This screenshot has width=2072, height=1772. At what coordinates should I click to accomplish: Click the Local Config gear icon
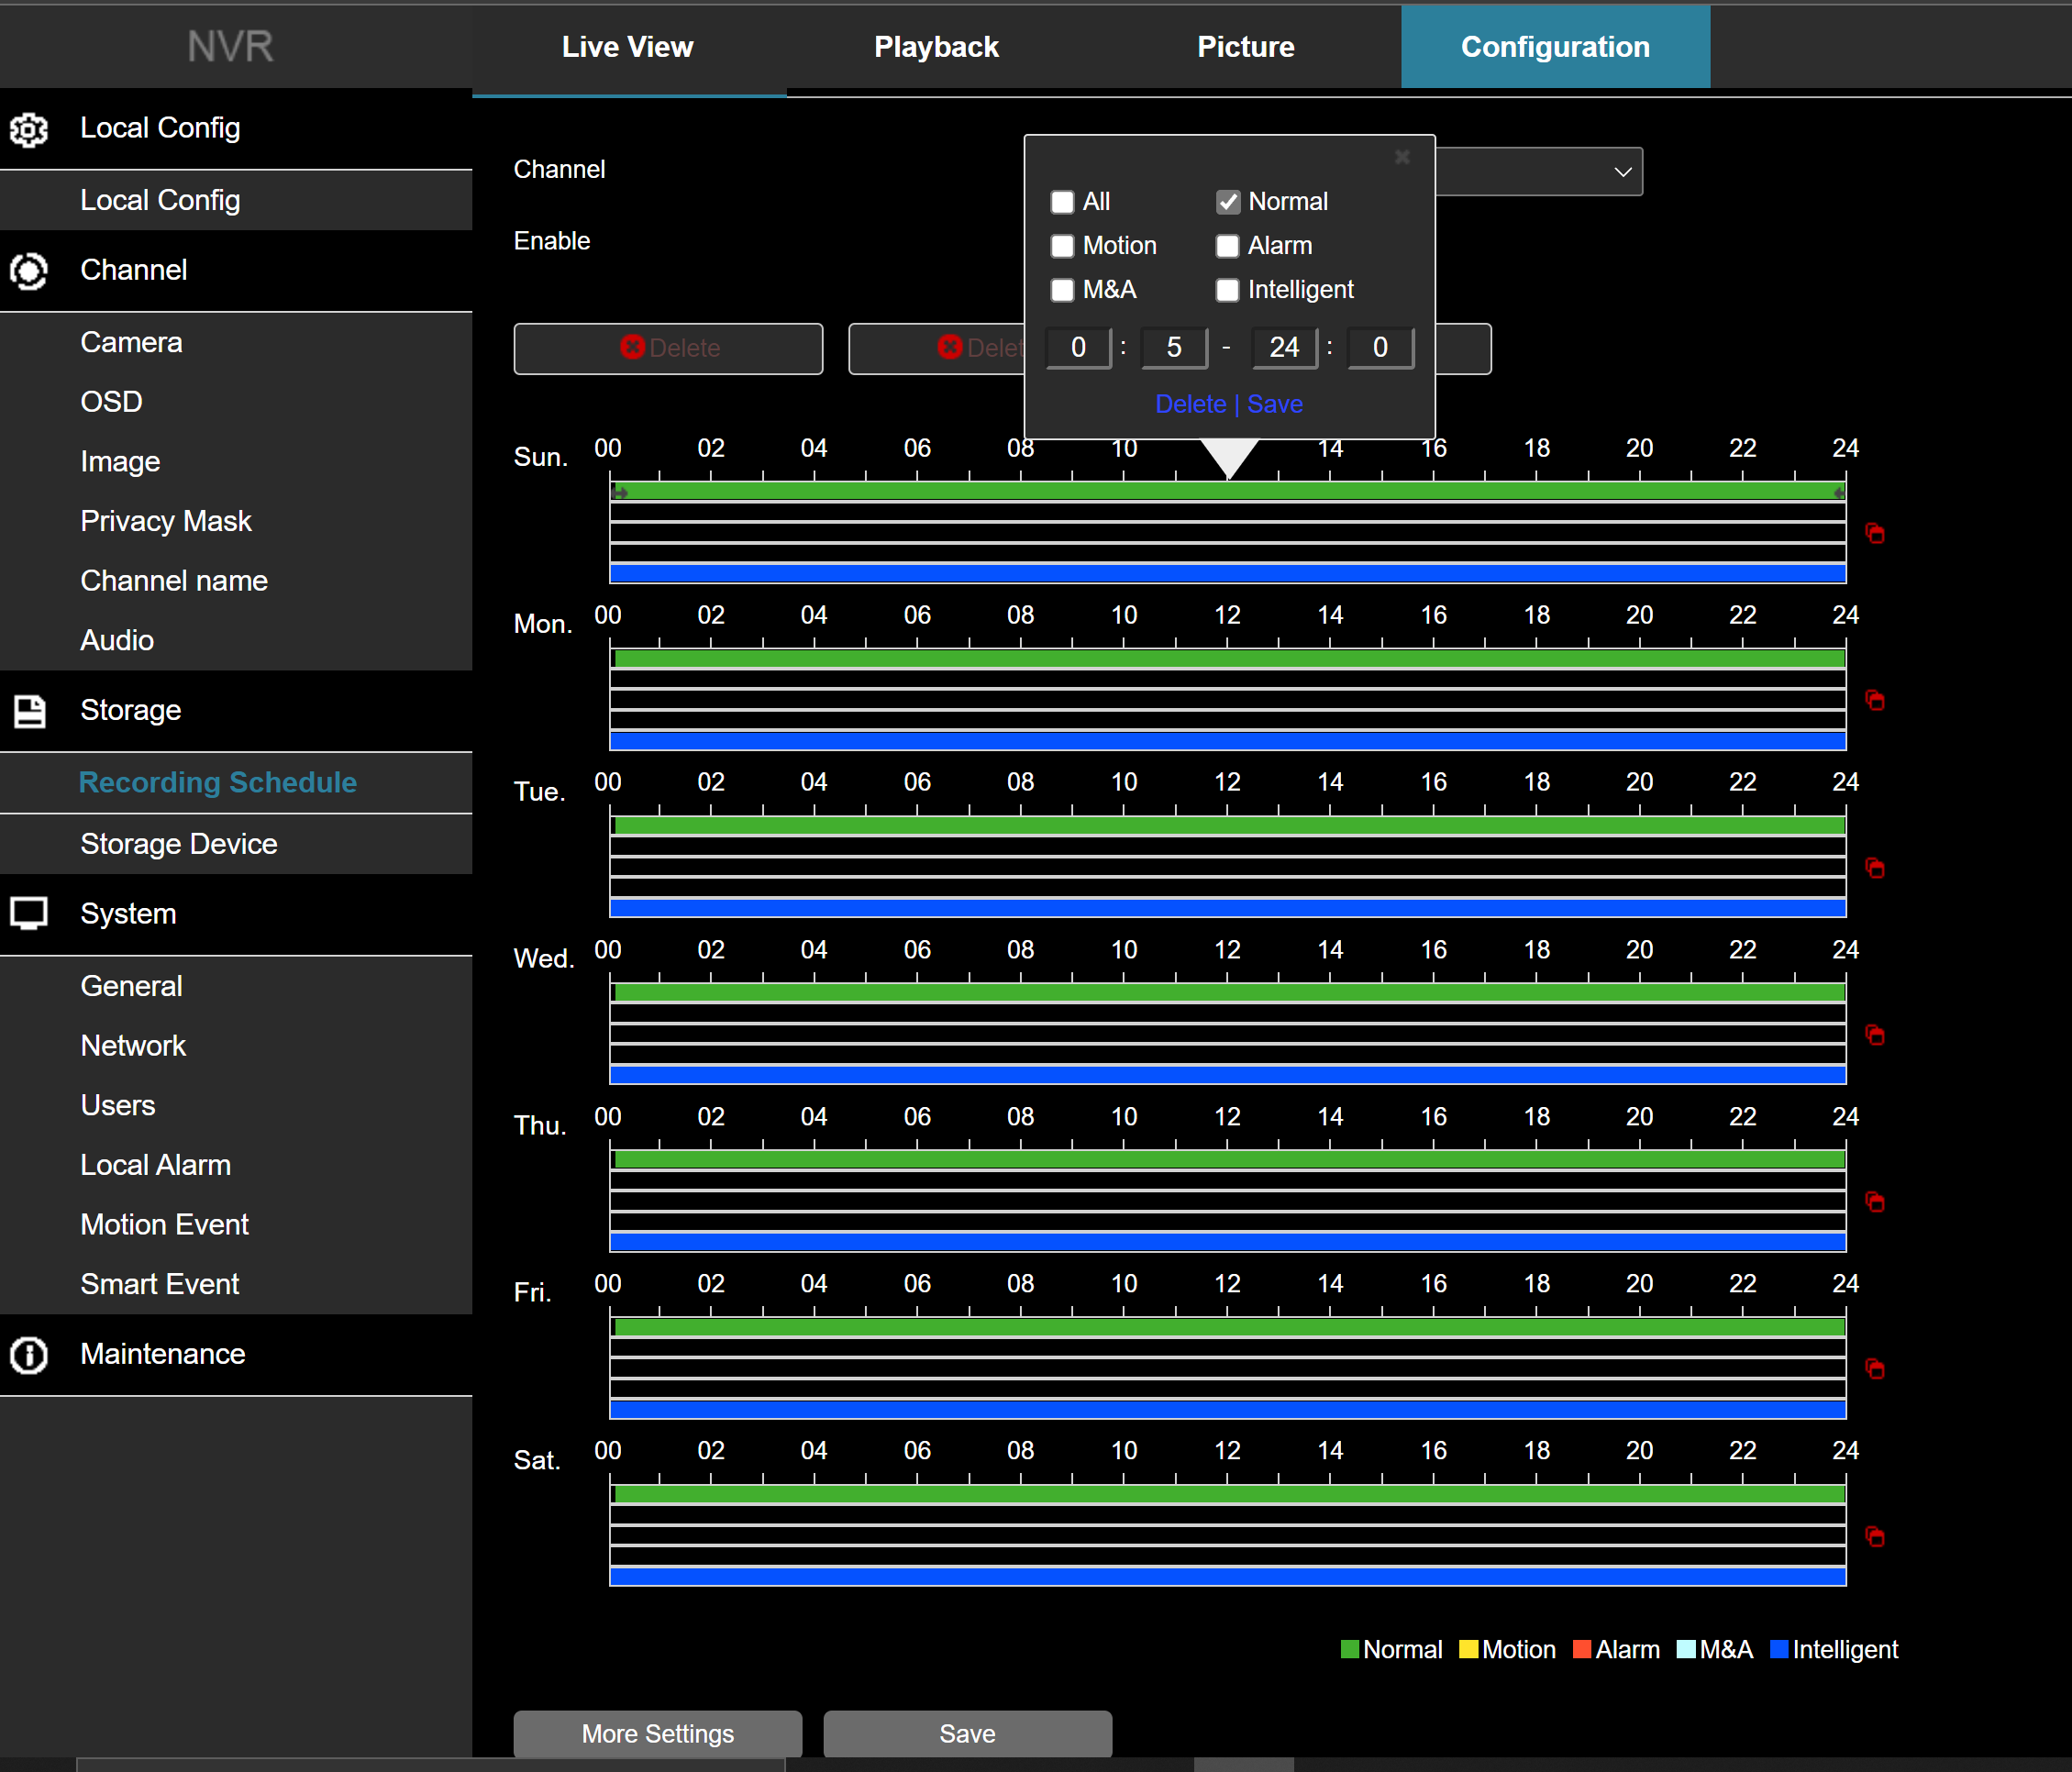pos(29,129)
